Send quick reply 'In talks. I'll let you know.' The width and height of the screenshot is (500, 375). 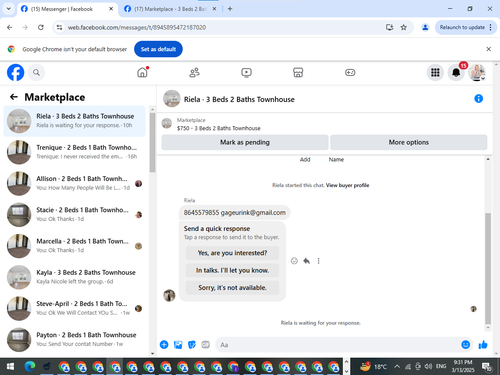[232, 270]
